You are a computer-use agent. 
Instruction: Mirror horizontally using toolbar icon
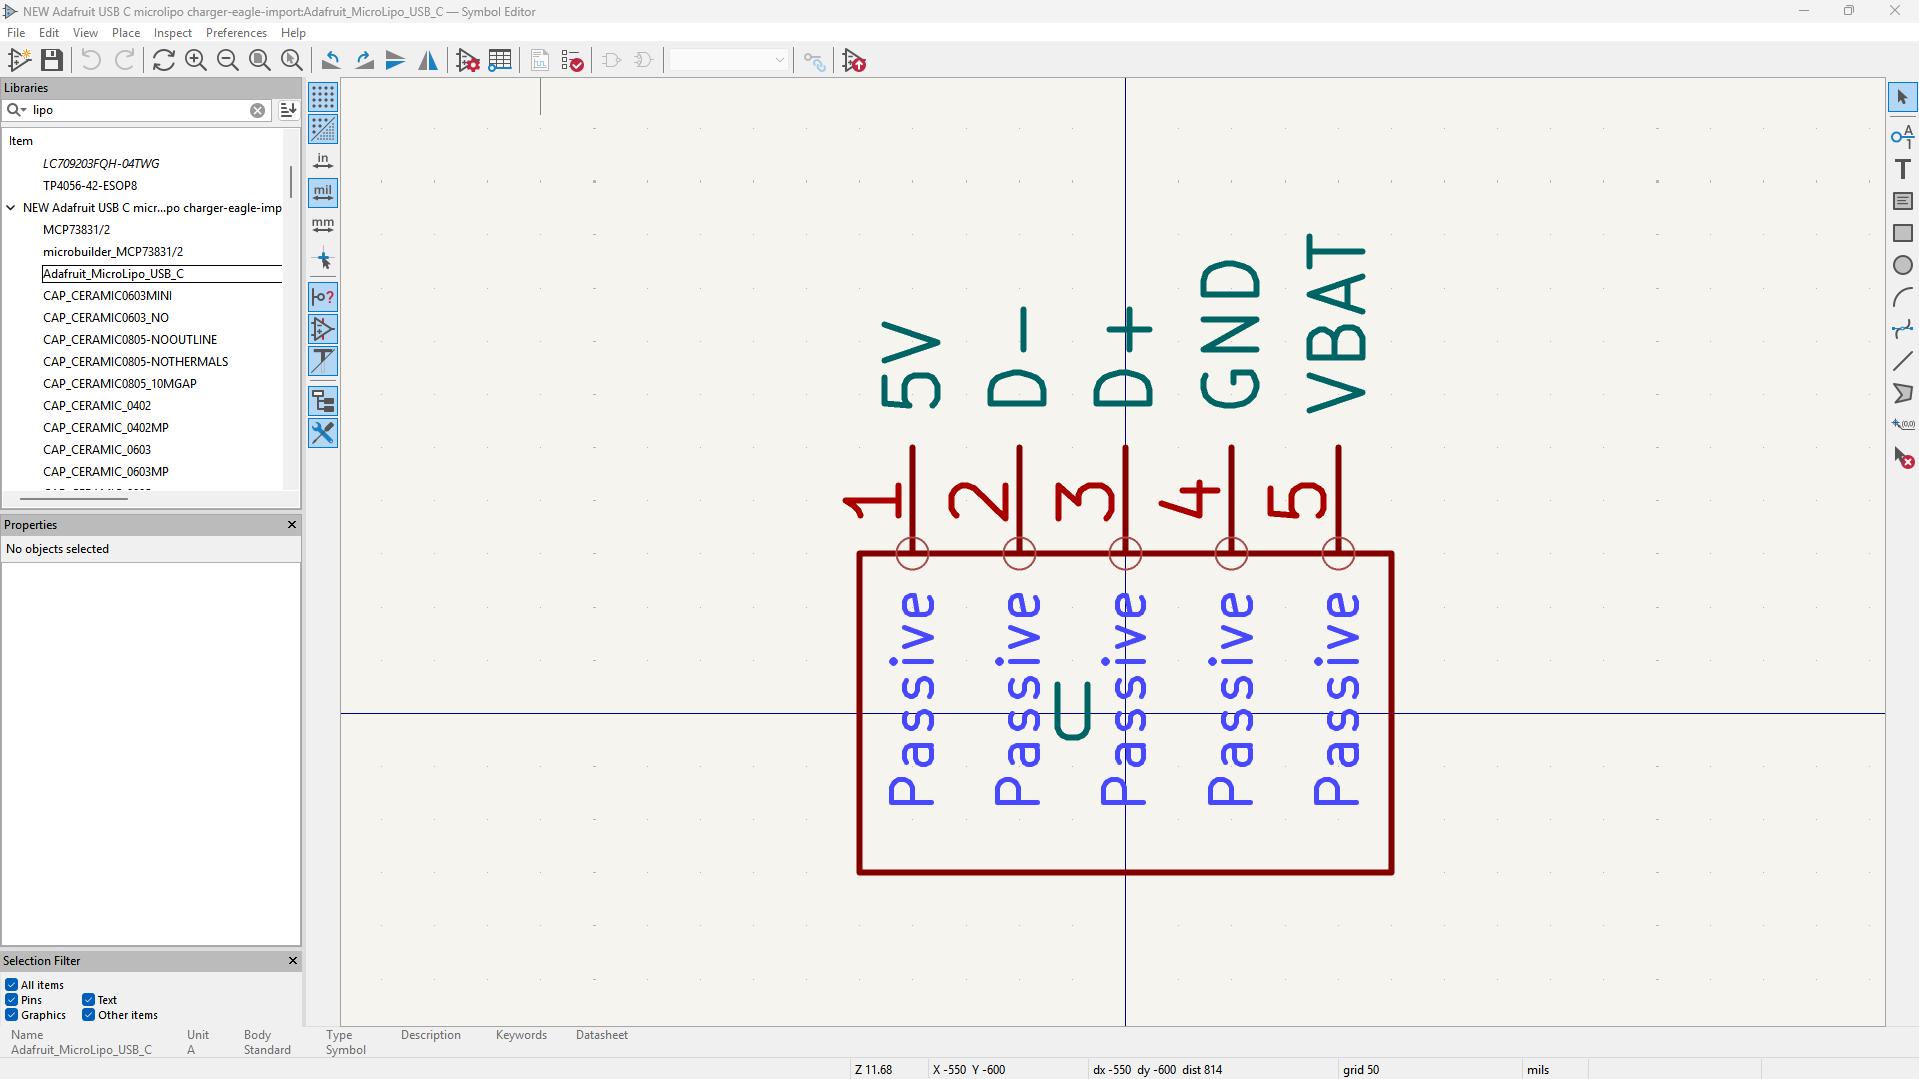pyautogui.click(x=428, y=60)
